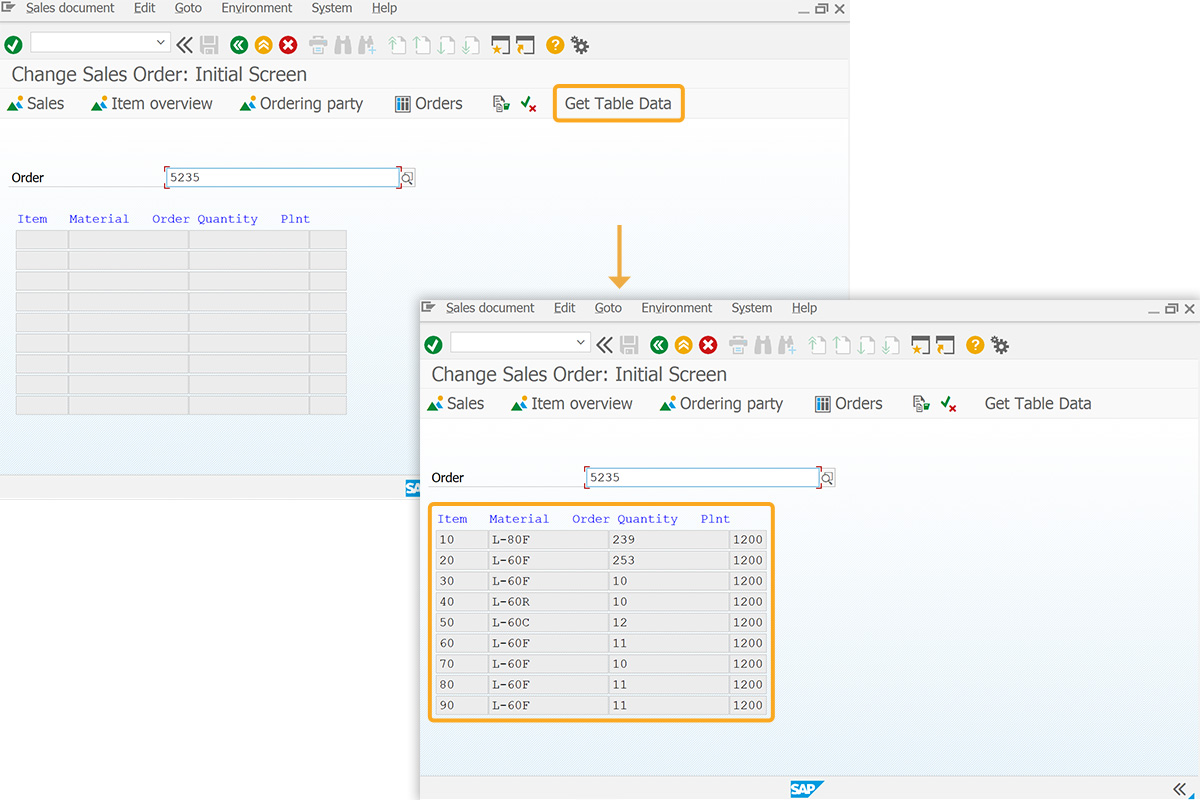This screenshot has width=1200, height=800.
Task: Click the green Back icon in the front window
Action: [659, 344]
